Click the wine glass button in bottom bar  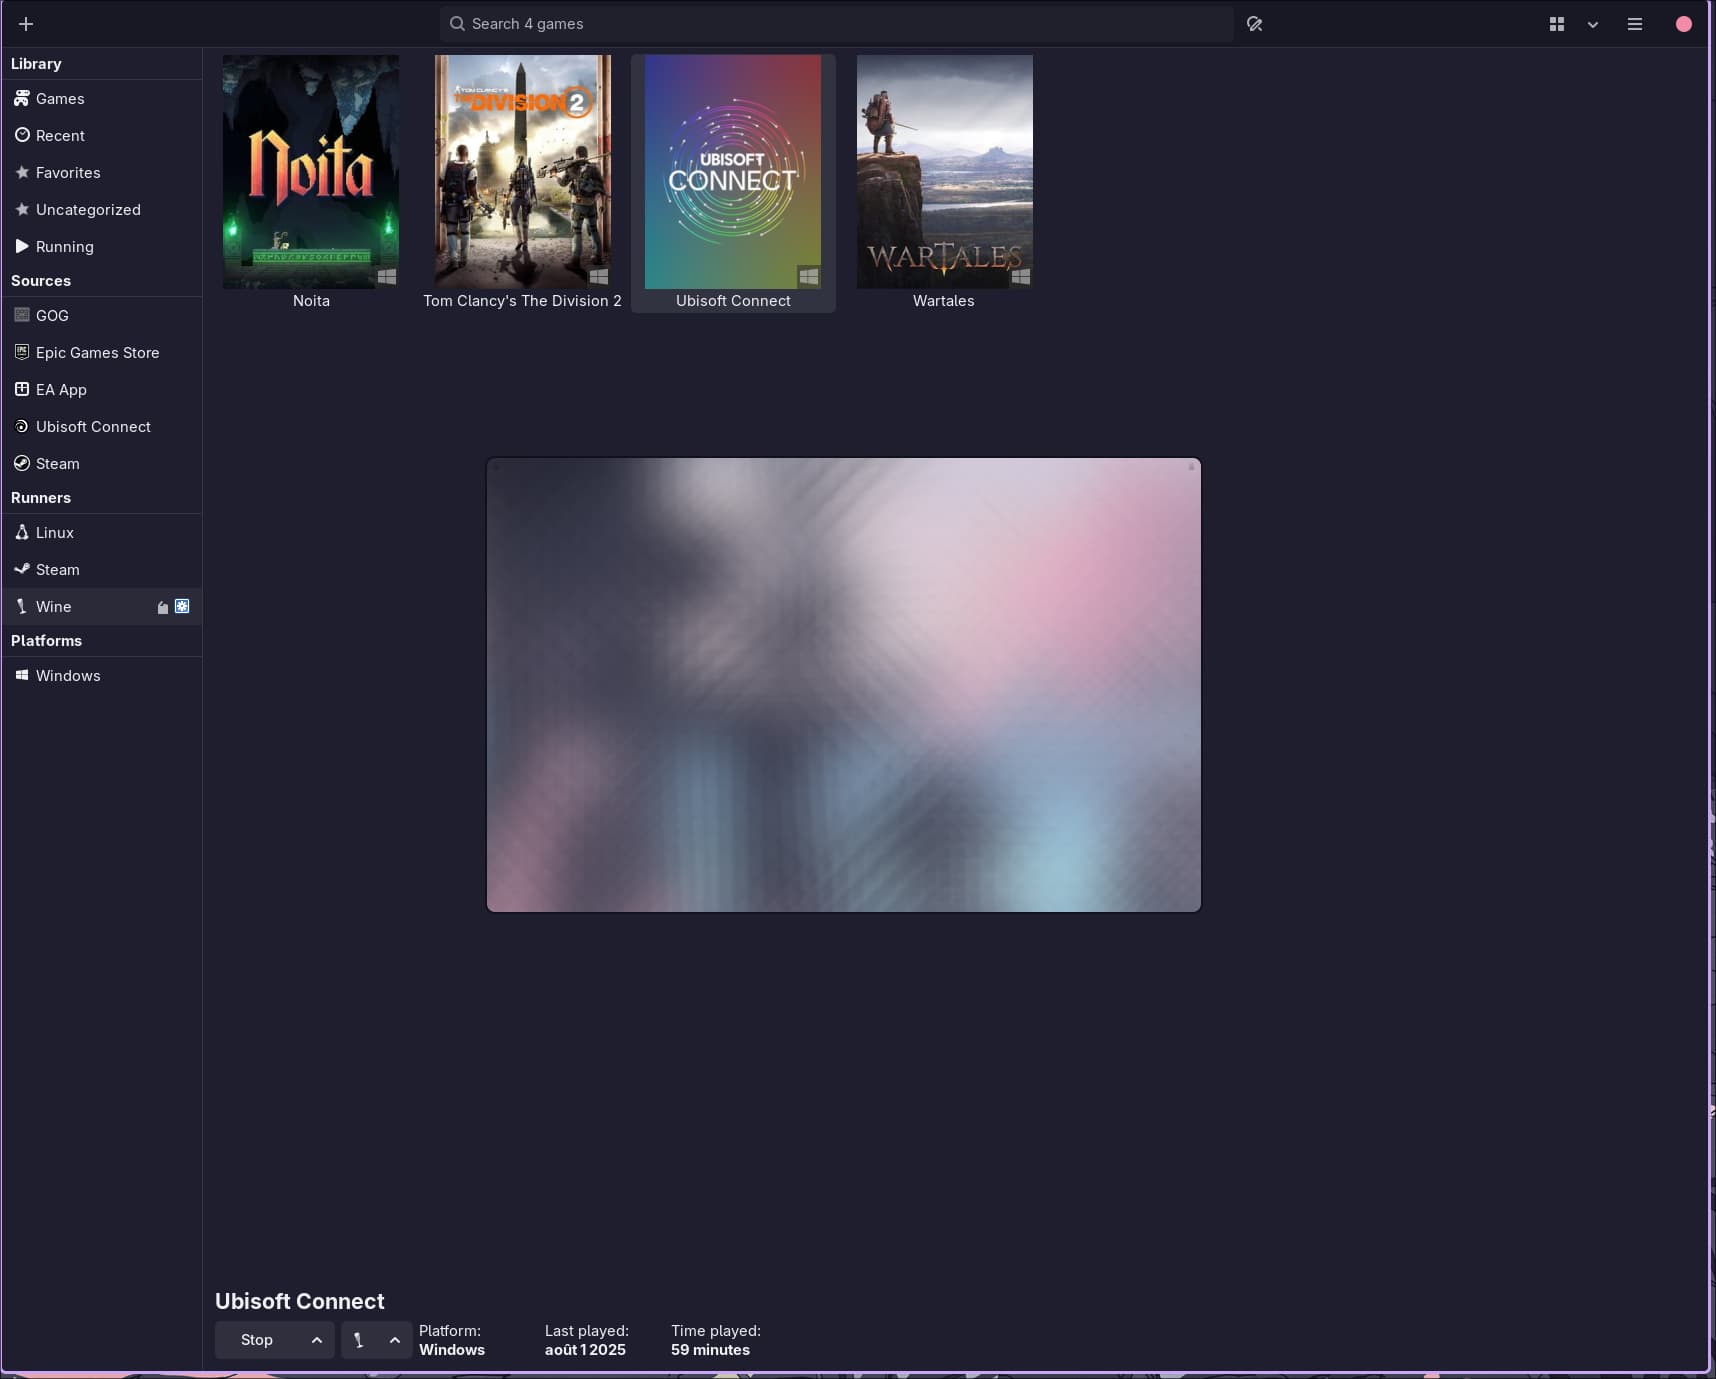click(x=359, y=1340)
